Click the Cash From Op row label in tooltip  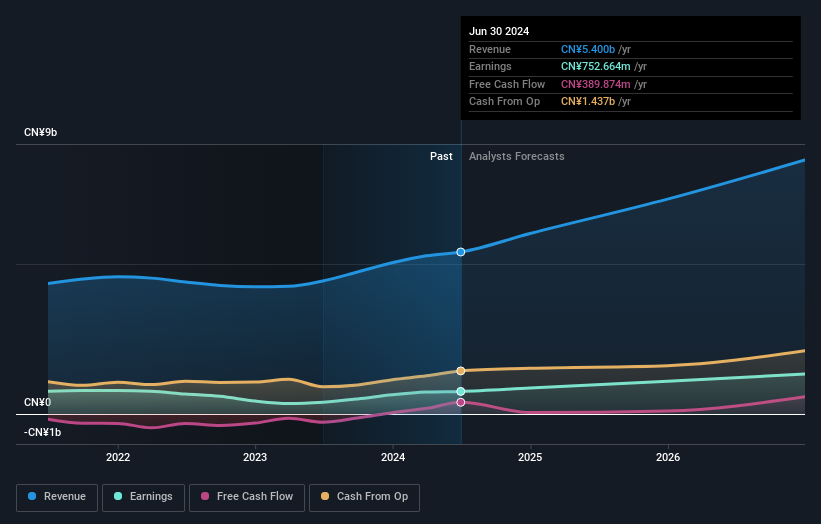coord(504,102)
